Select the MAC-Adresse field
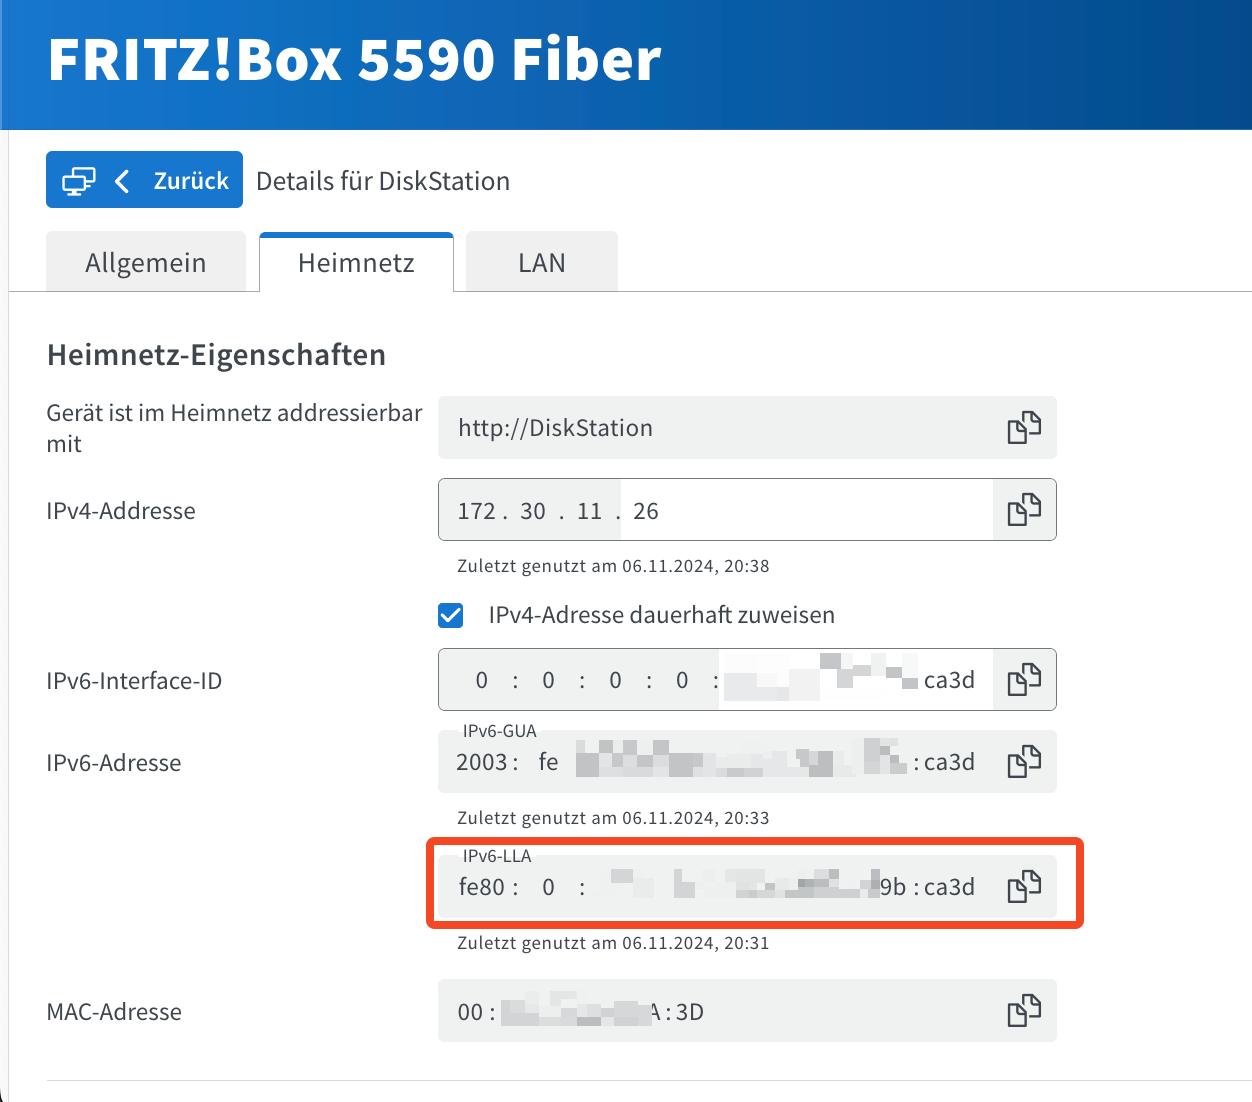Image resolution: width=1252 pixels, height=1102 pixels. (x=700, y=1010)
